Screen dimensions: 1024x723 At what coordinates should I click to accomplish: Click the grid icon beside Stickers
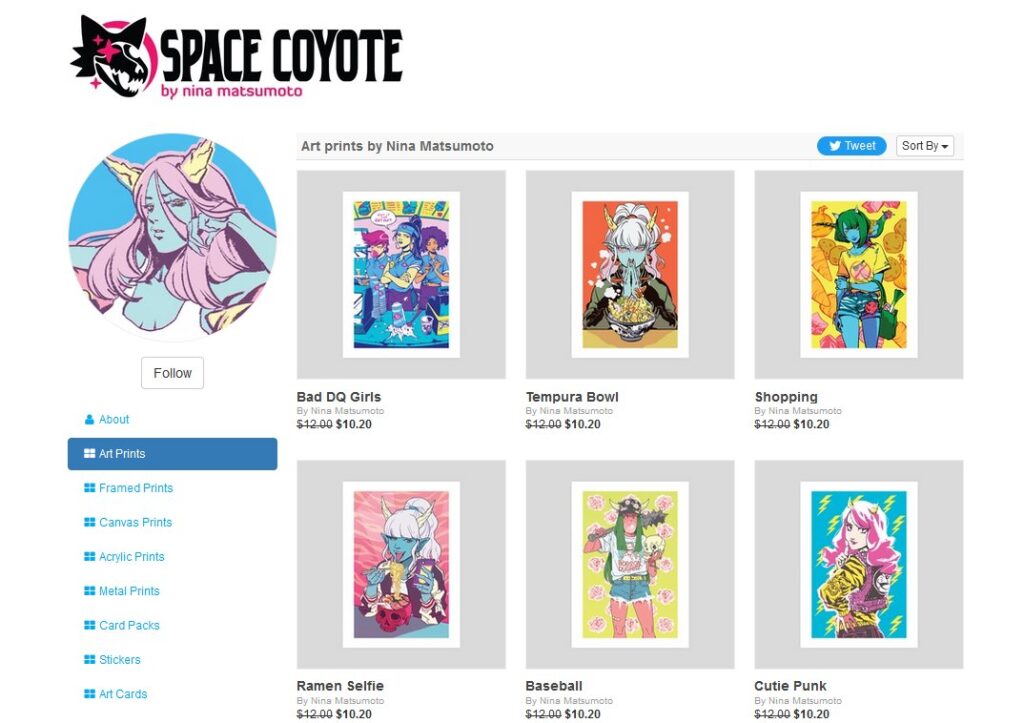(88, 659)
